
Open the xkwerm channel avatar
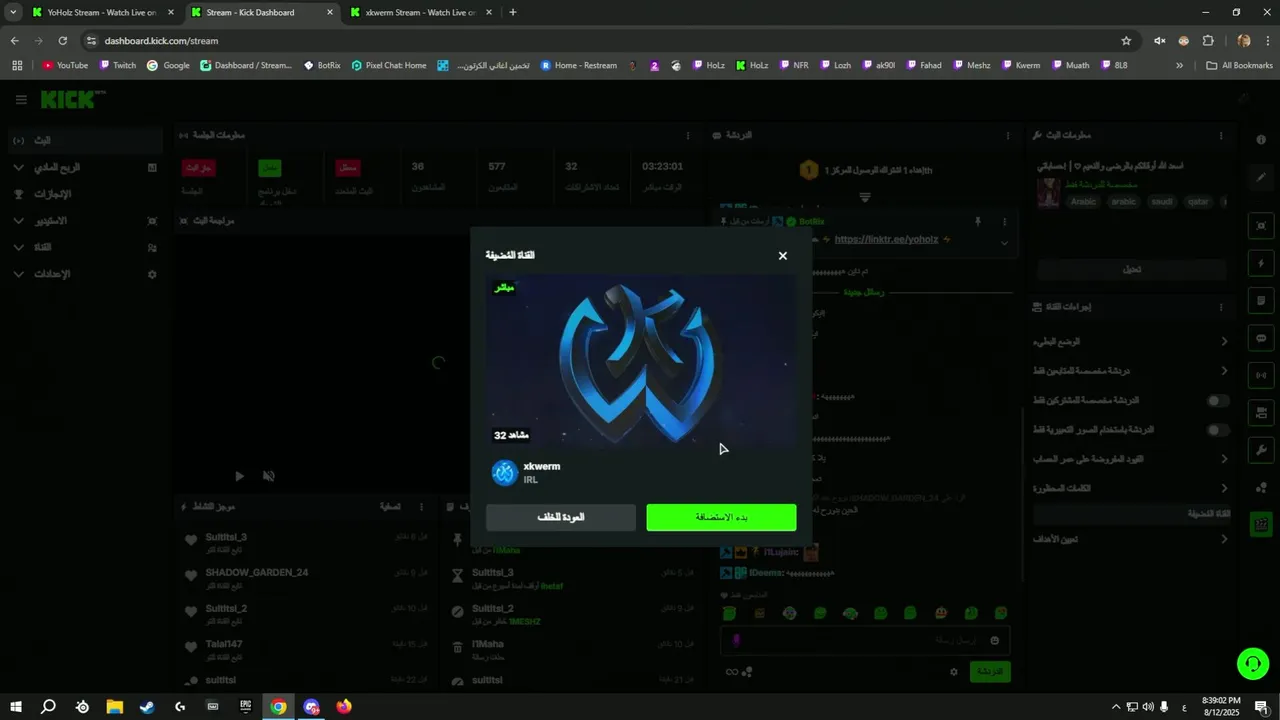click(505, 473)
